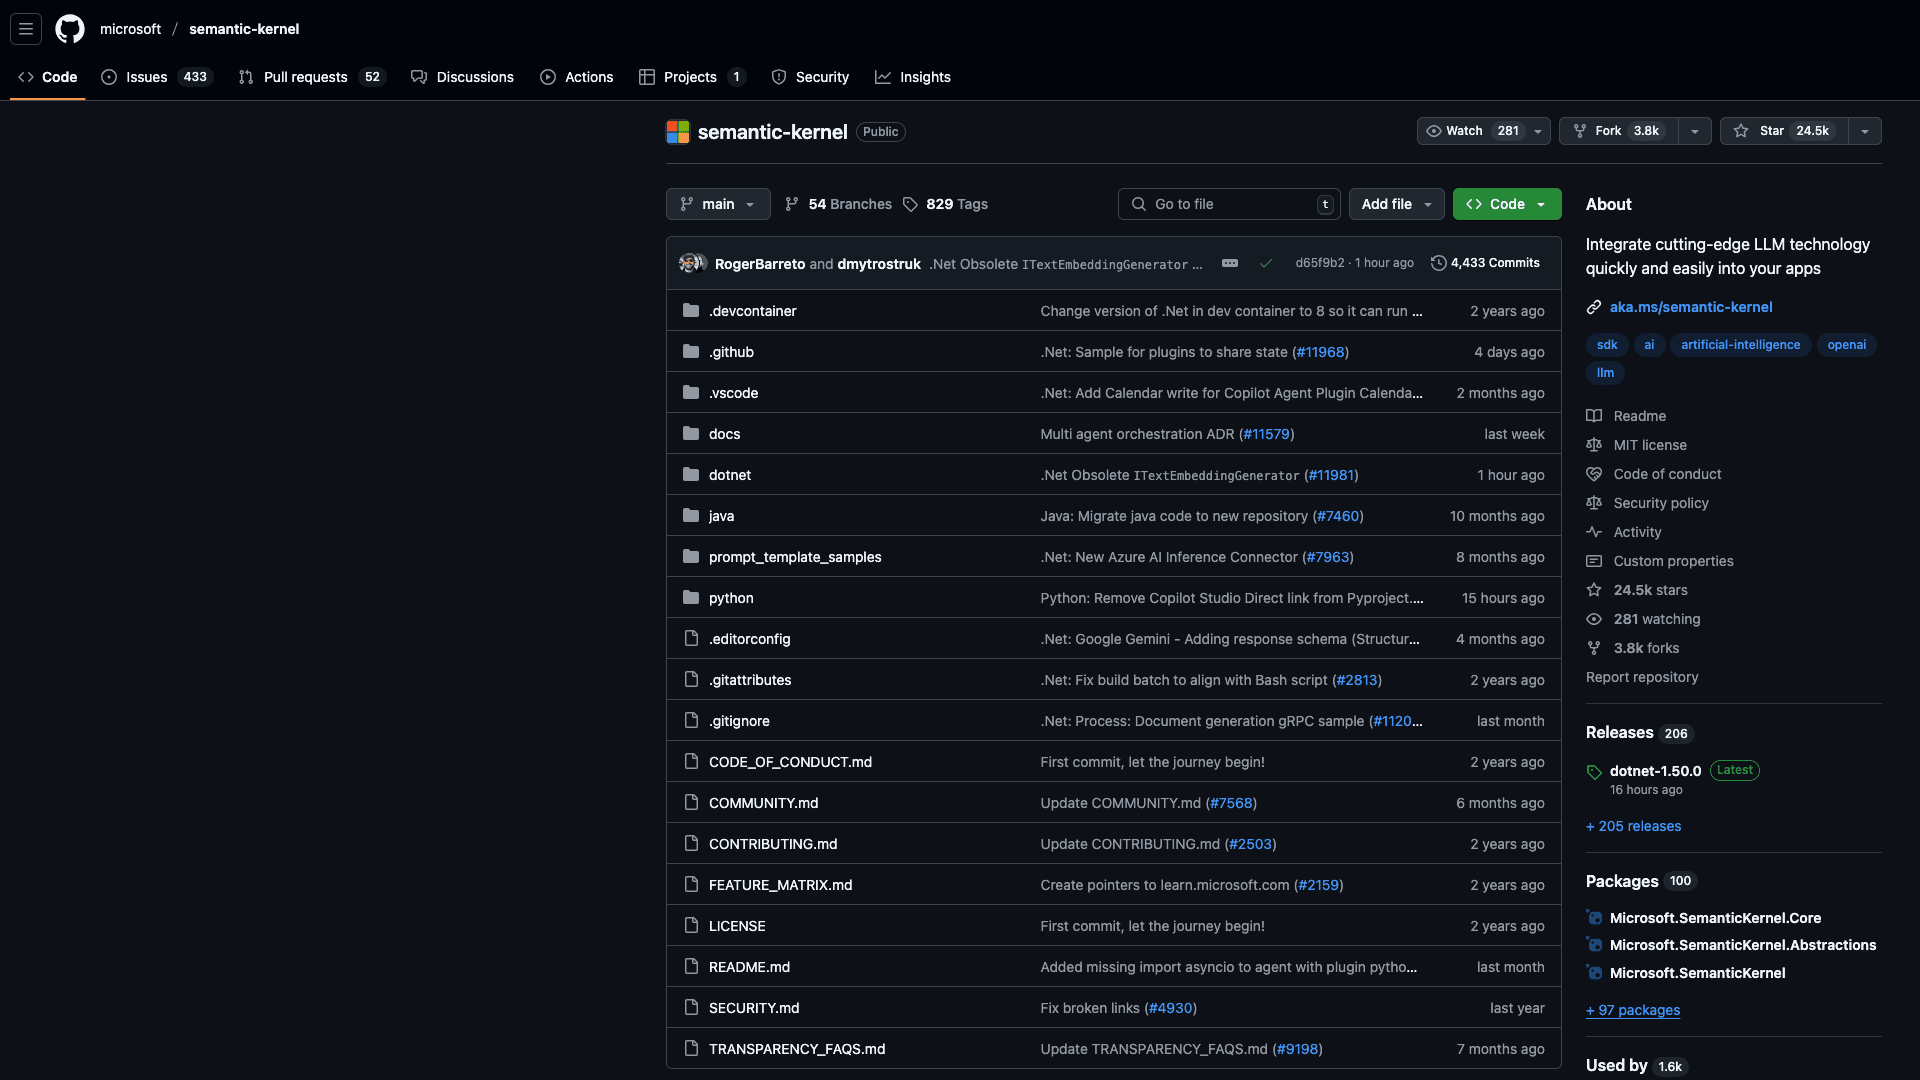Click the dotnet-1.50.0 release tag icon
1920x1080 pixels.
click(1594, 772)
